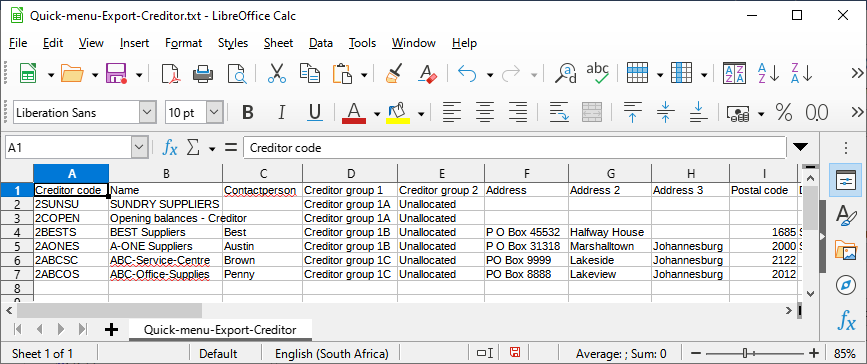This screenshot has height=364, width=867.
Task: Apply yellow background color
Action: [398, 113]
